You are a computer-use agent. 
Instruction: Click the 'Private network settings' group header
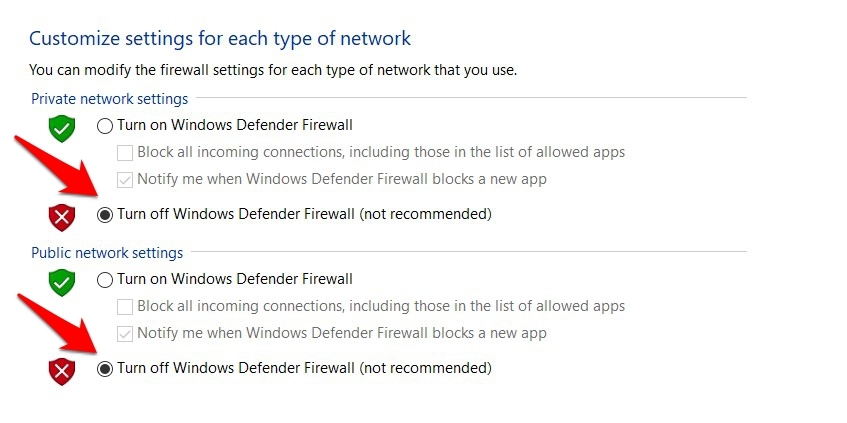pos(109,99)
